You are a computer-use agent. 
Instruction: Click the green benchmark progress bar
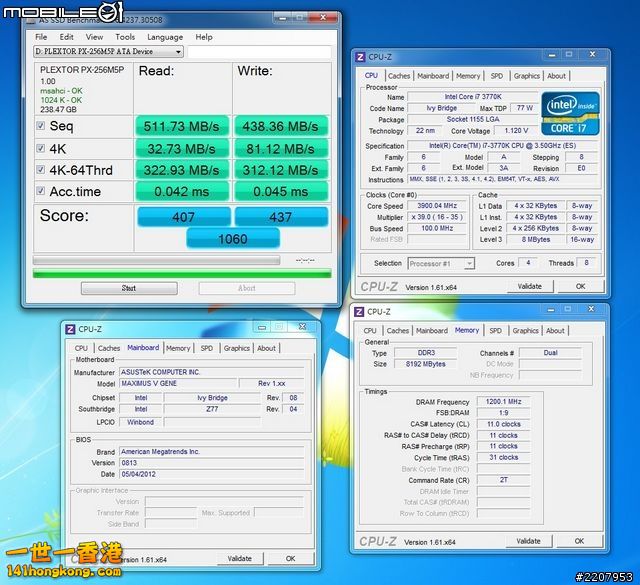tap(181, 271)
